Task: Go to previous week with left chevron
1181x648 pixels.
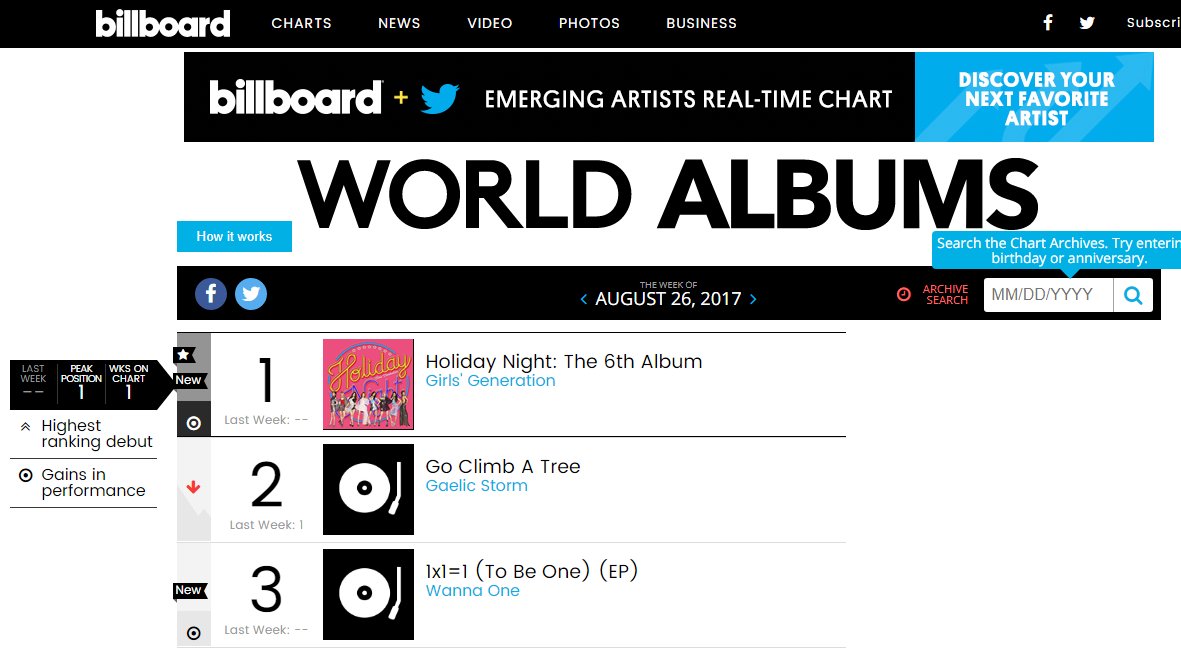Action: click(x=584, y=299)
